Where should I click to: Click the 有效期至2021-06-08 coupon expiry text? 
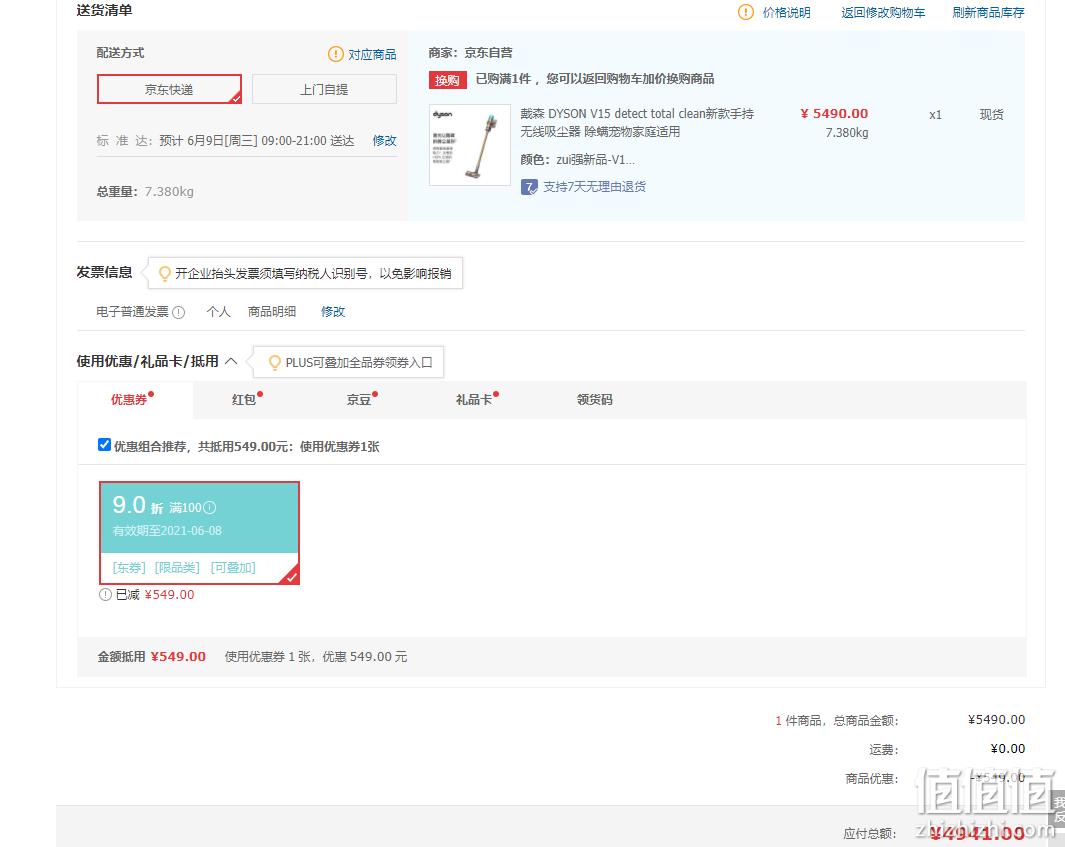[167, 530]
